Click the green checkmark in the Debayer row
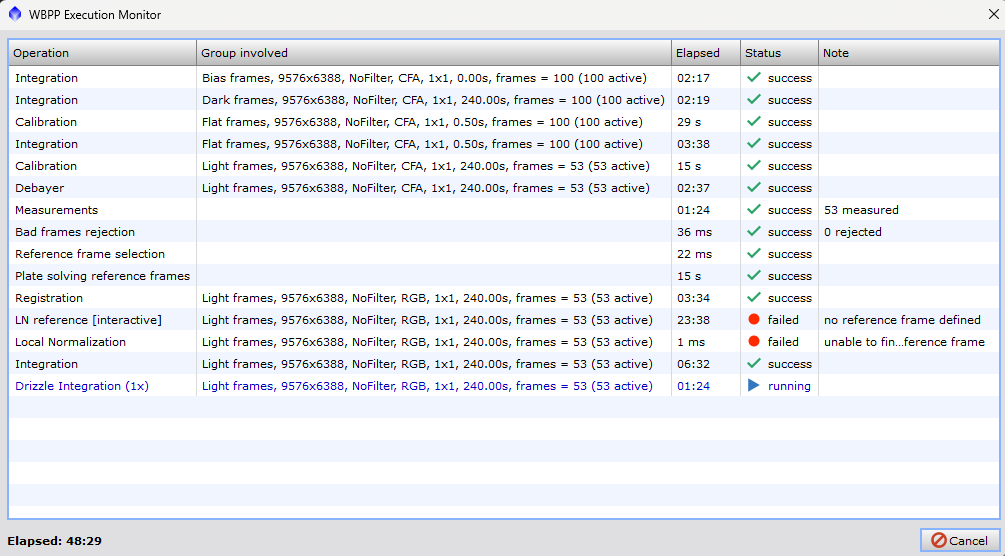The height and width of the screenshot is (556, 1005). (754, 187)
